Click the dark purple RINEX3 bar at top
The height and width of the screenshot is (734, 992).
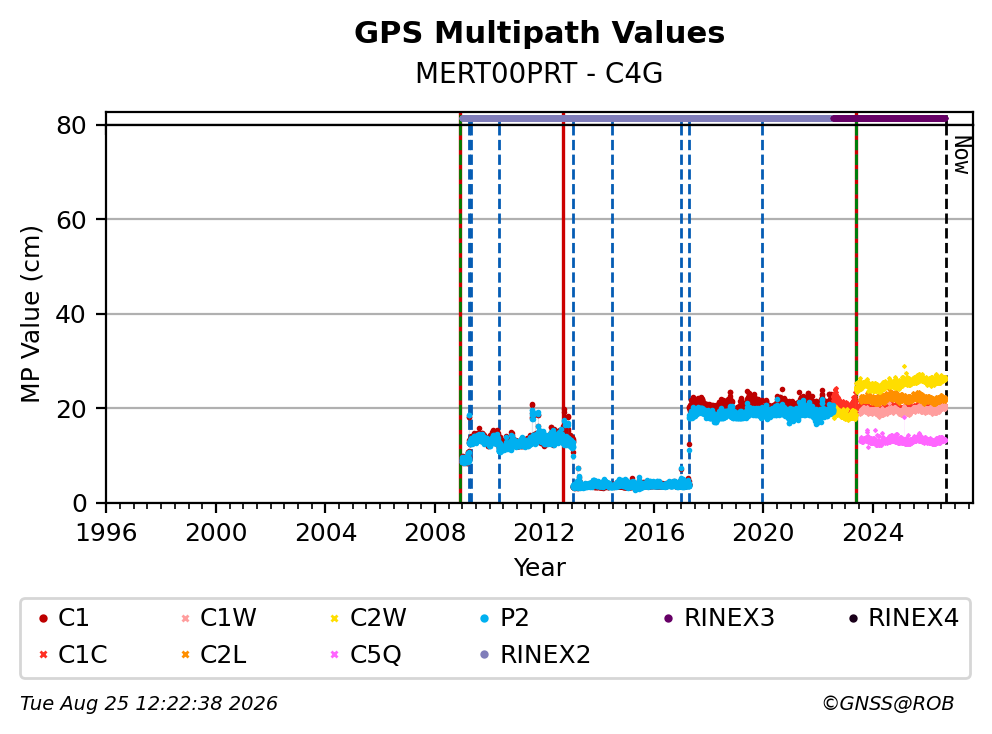[x=889, y=118]
